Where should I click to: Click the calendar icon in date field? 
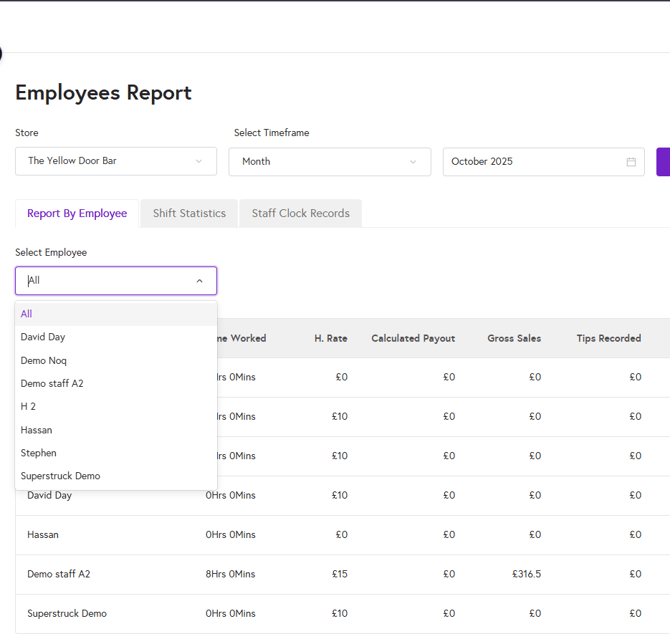[x=631, y=162]
